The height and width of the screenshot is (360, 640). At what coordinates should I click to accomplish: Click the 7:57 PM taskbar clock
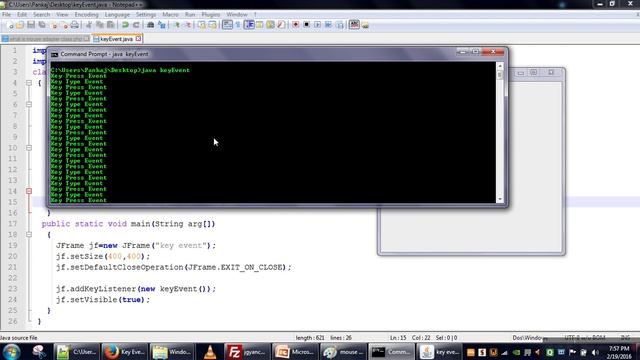(x=619, y=349)
